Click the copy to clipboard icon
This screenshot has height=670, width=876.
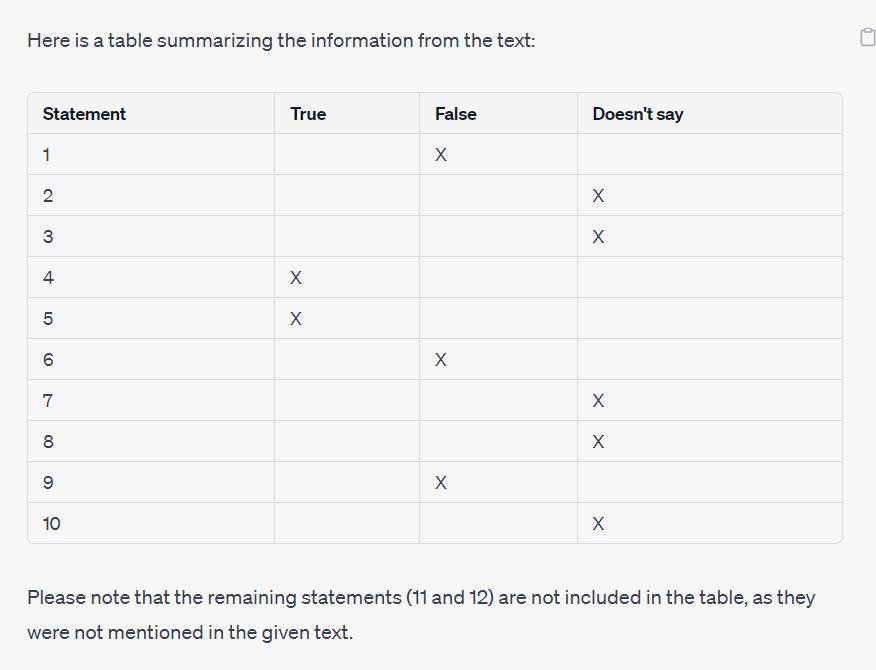pyautogui.click(x=867, y=37)
